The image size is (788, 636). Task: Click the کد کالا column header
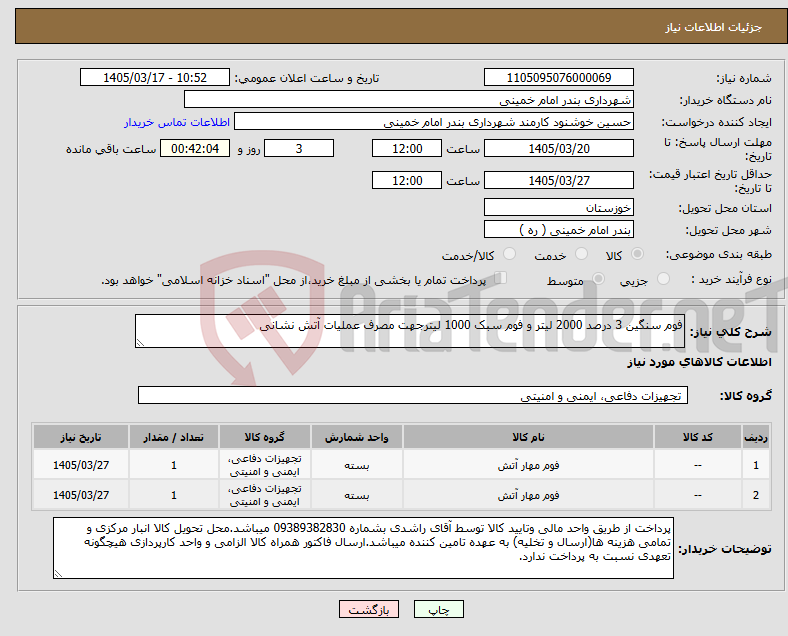(698, 437)
